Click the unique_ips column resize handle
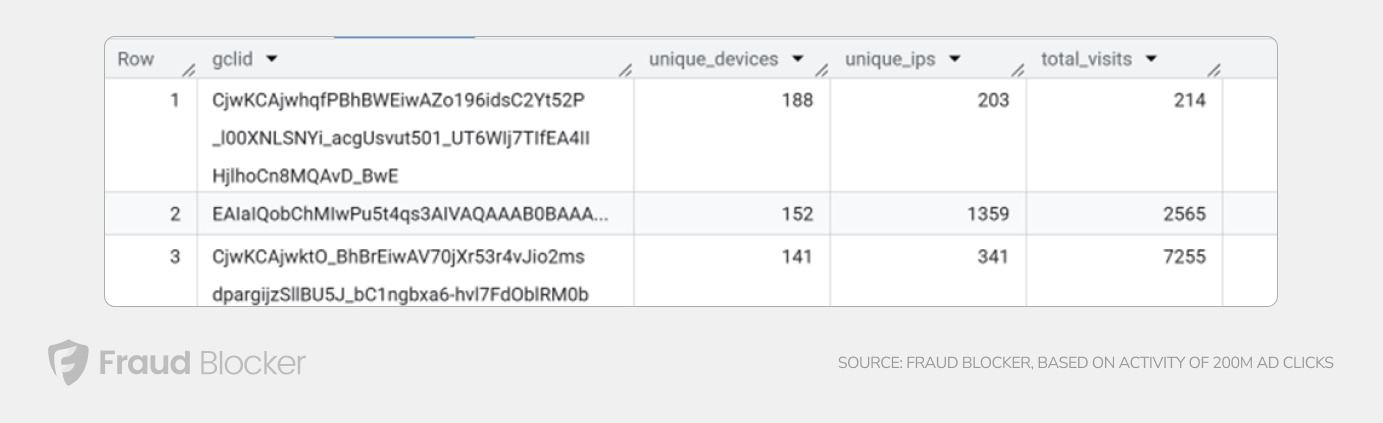The height and width of the screenshot is (423, 1383). 1017,68
